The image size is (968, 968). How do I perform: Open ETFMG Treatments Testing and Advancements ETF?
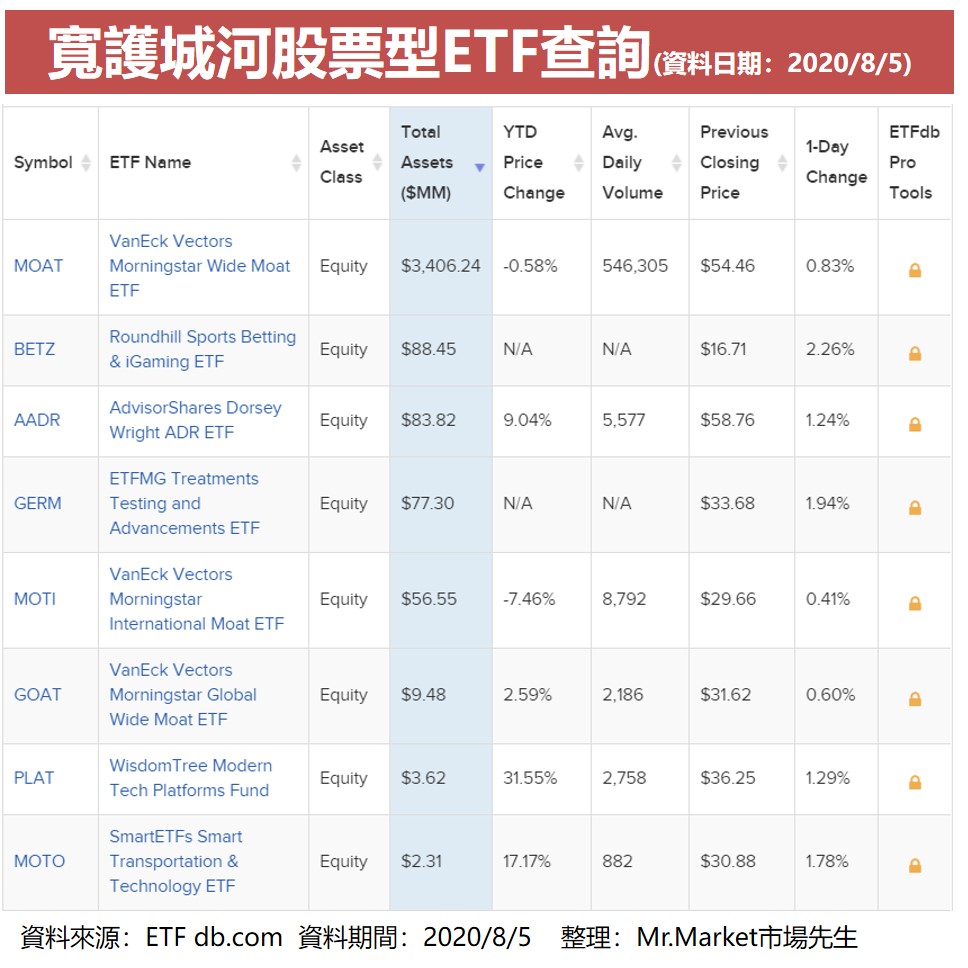[185, 504]
